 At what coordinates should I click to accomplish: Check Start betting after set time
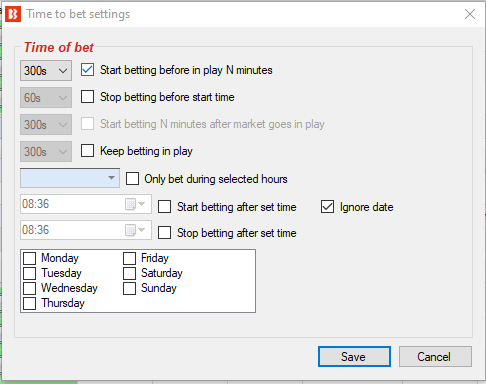pyautogui.click(x=164, y=207)
